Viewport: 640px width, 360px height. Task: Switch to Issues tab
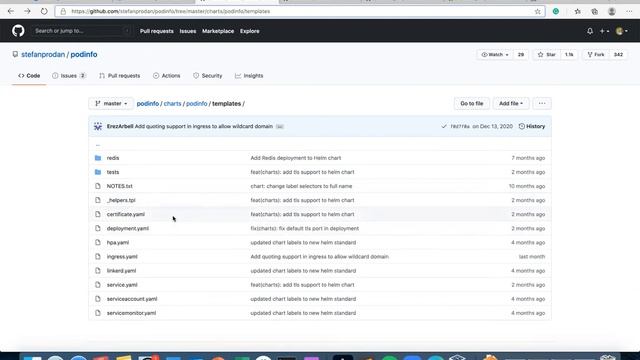coord(69,76)
